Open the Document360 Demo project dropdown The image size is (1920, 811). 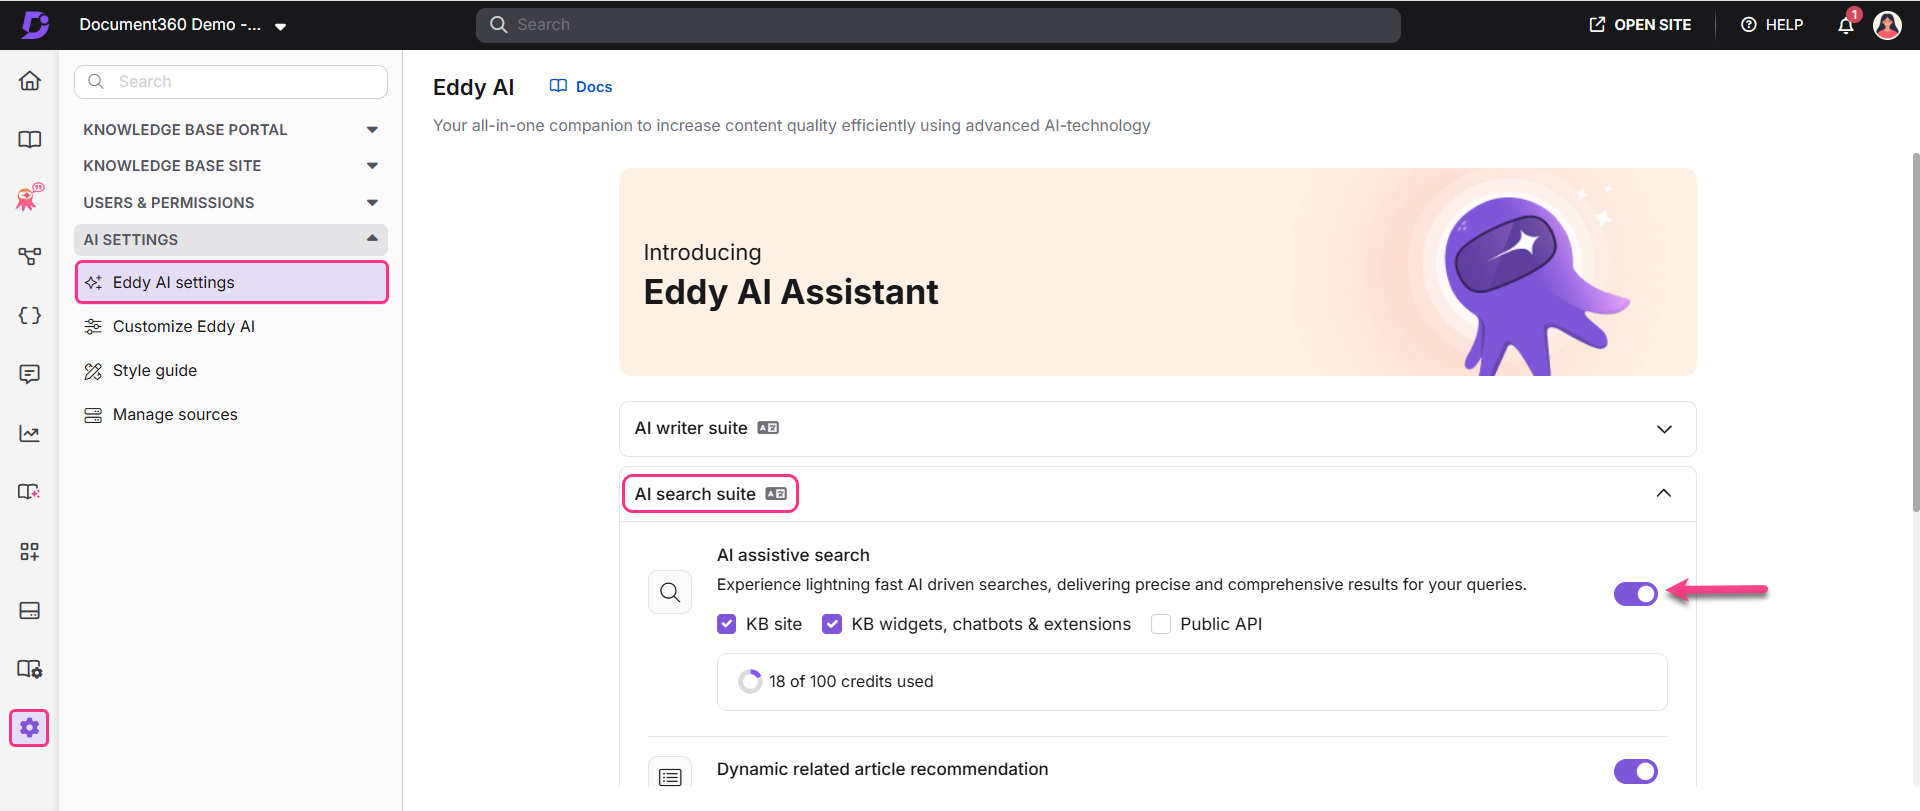pyautogui.click(x=183, y=25)
